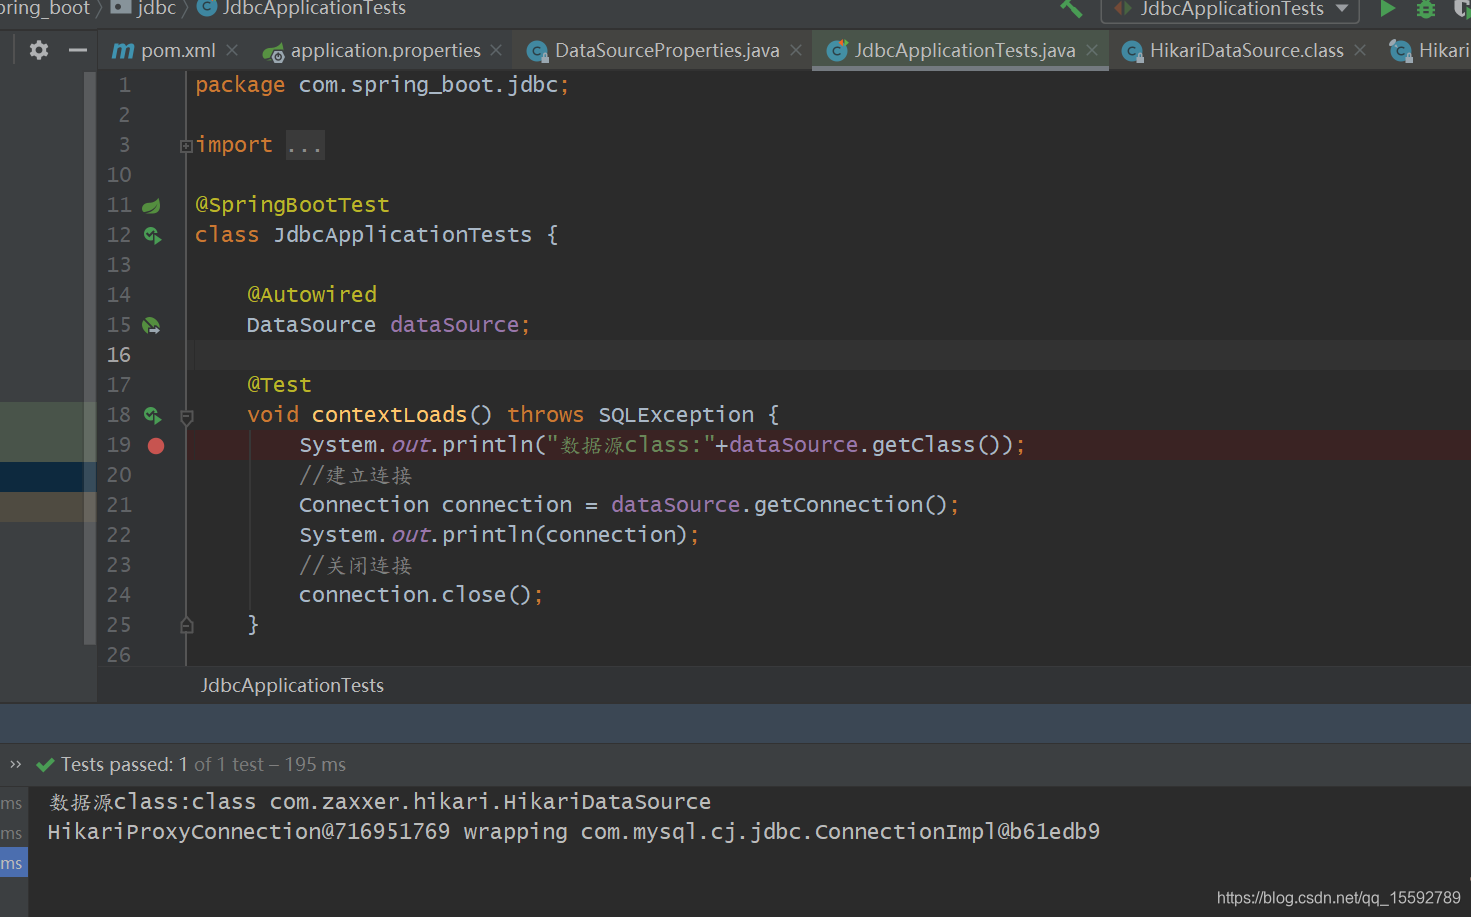The width and height of the screenshot is (1471, 917).
Task: Click the @Test annotation
Action: [x=279, y=385]
